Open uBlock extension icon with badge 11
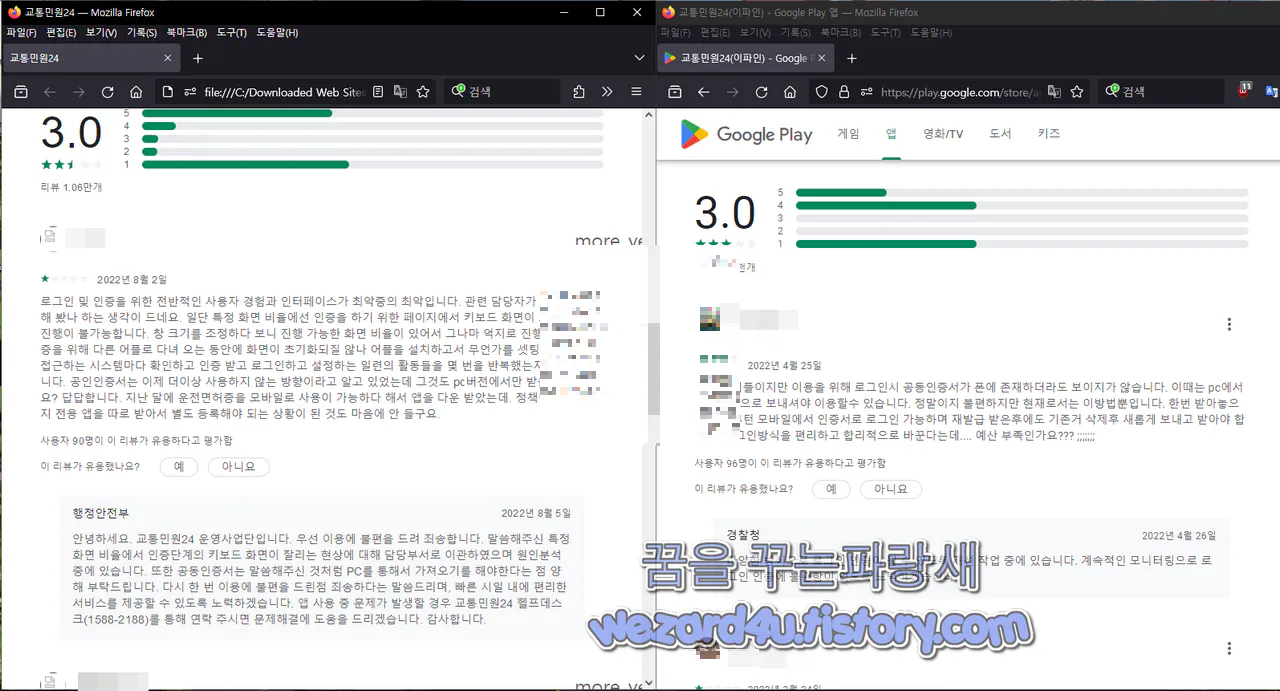Screen dimensions: 1280x691 pyautogui.click(x=1244, y=90)
